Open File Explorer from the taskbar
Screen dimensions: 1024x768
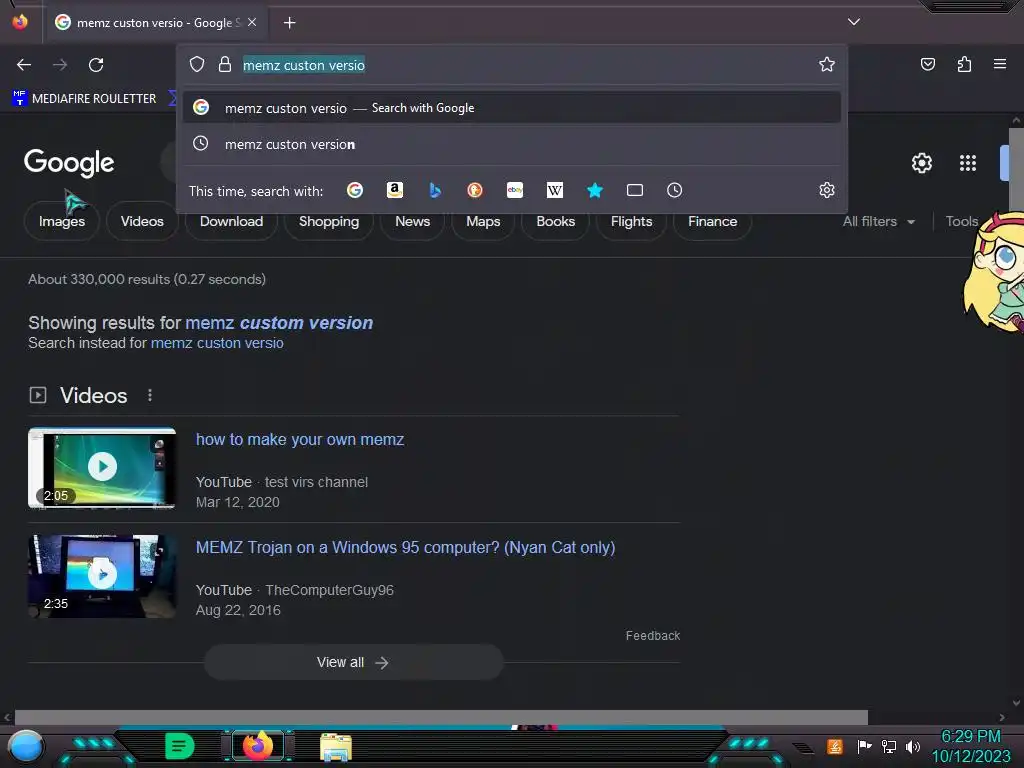pyautogui.click(x=336, y=746)
